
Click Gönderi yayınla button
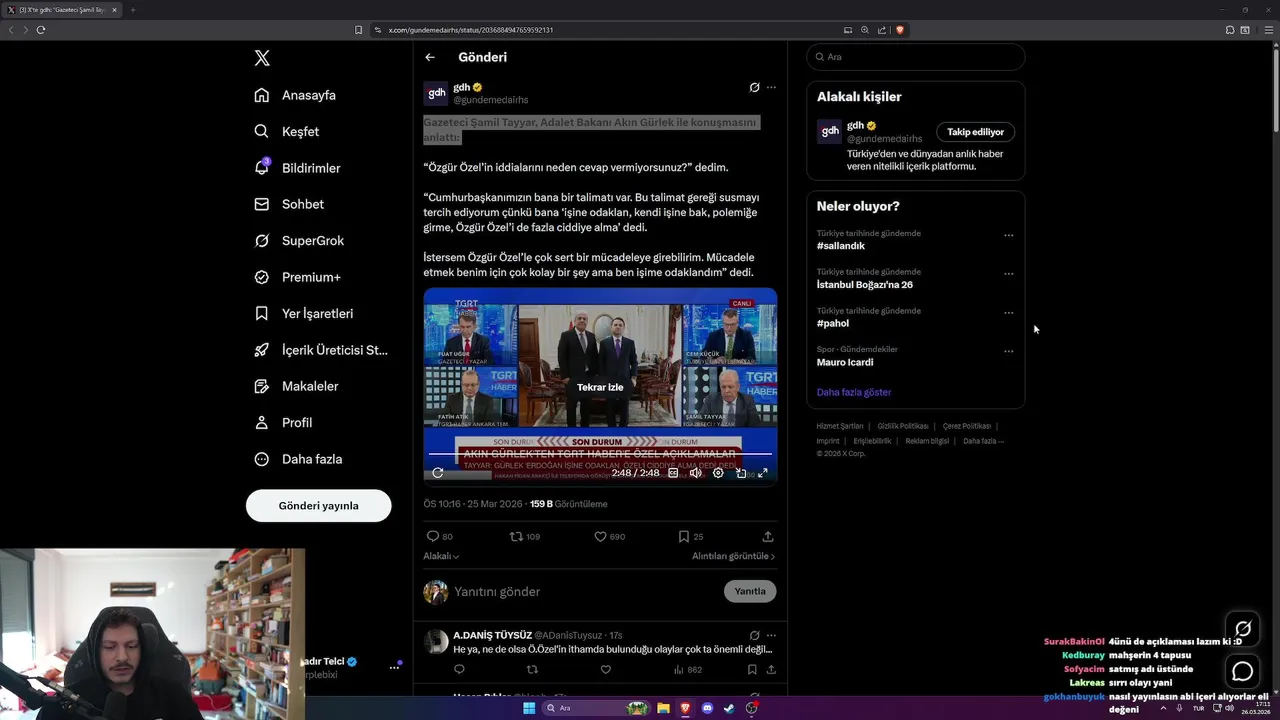tap(318, 505)
